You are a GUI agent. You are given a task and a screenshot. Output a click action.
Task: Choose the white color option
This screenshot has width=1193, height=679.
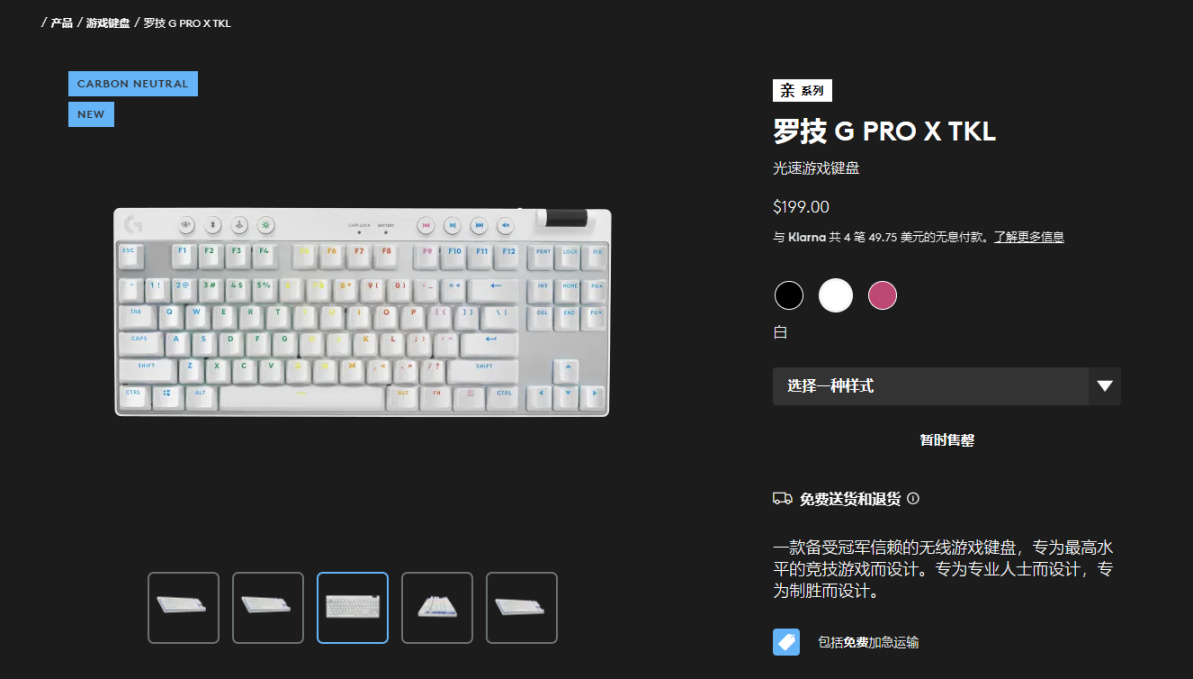[835, 295]
